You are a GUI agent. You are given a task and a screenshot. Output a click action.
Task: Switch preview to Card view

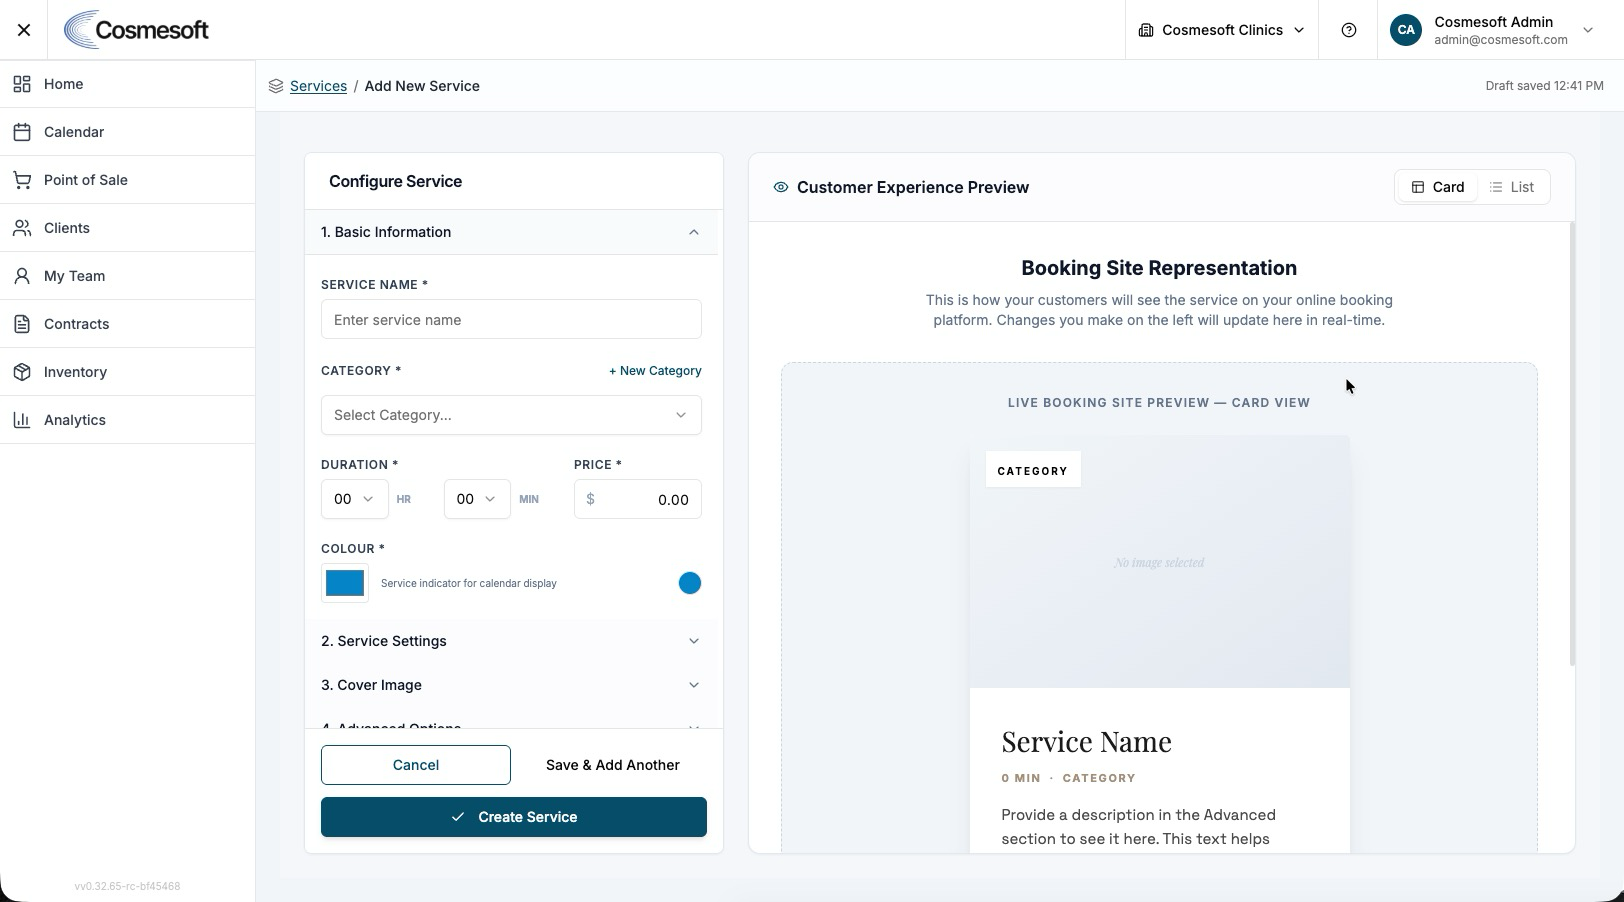(1438, 187)
